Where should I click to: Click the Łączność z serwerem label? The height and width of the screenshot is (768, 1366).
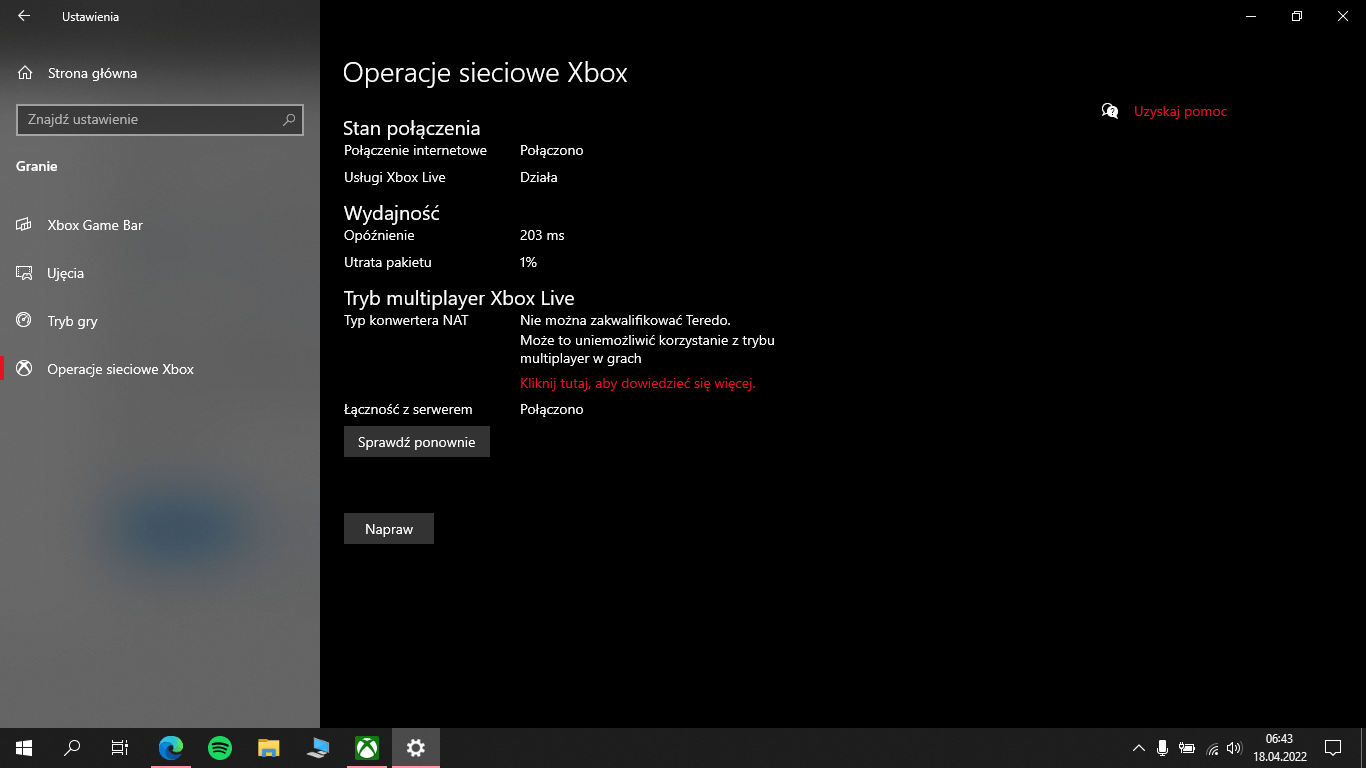click(x=408, y=409)
